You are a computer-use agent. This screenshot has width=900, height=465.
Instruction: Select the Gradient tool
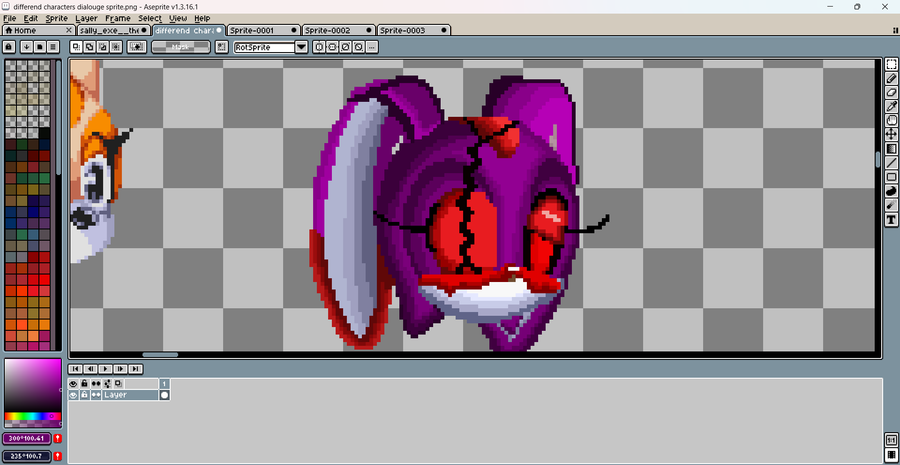pos(891,149)
